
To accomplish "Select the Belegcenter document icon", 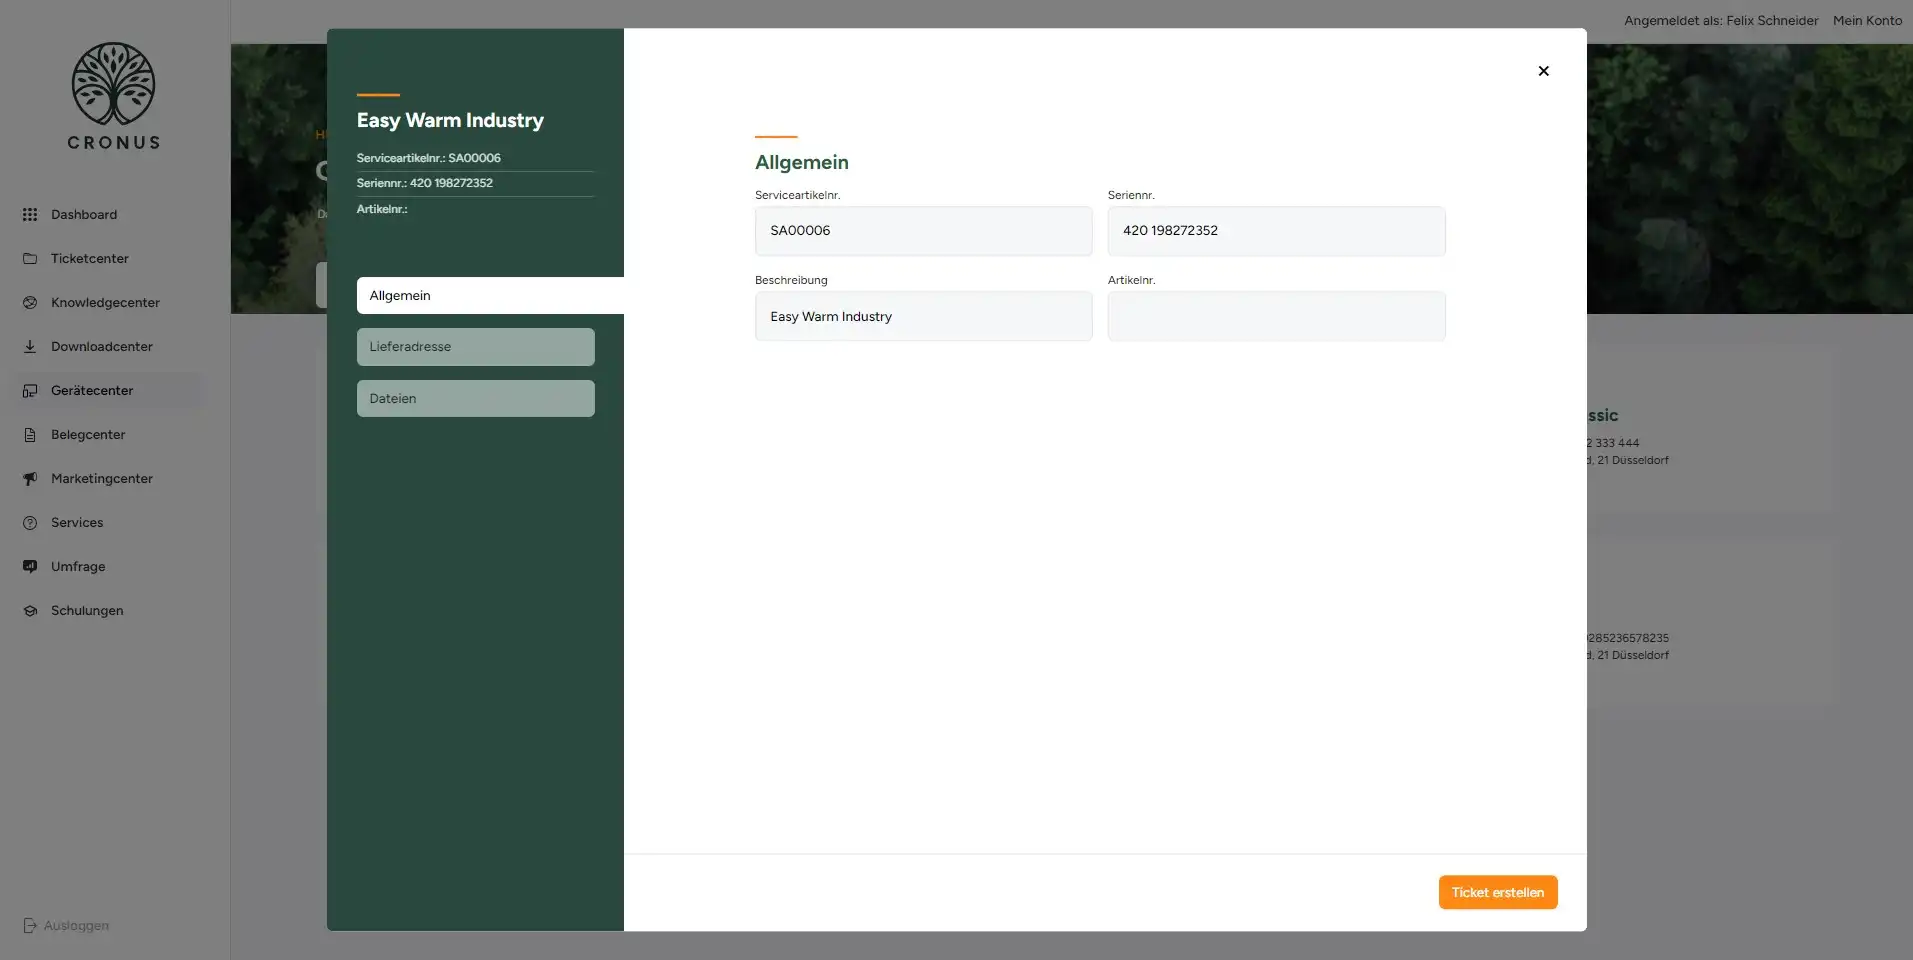I will (30, 434).
